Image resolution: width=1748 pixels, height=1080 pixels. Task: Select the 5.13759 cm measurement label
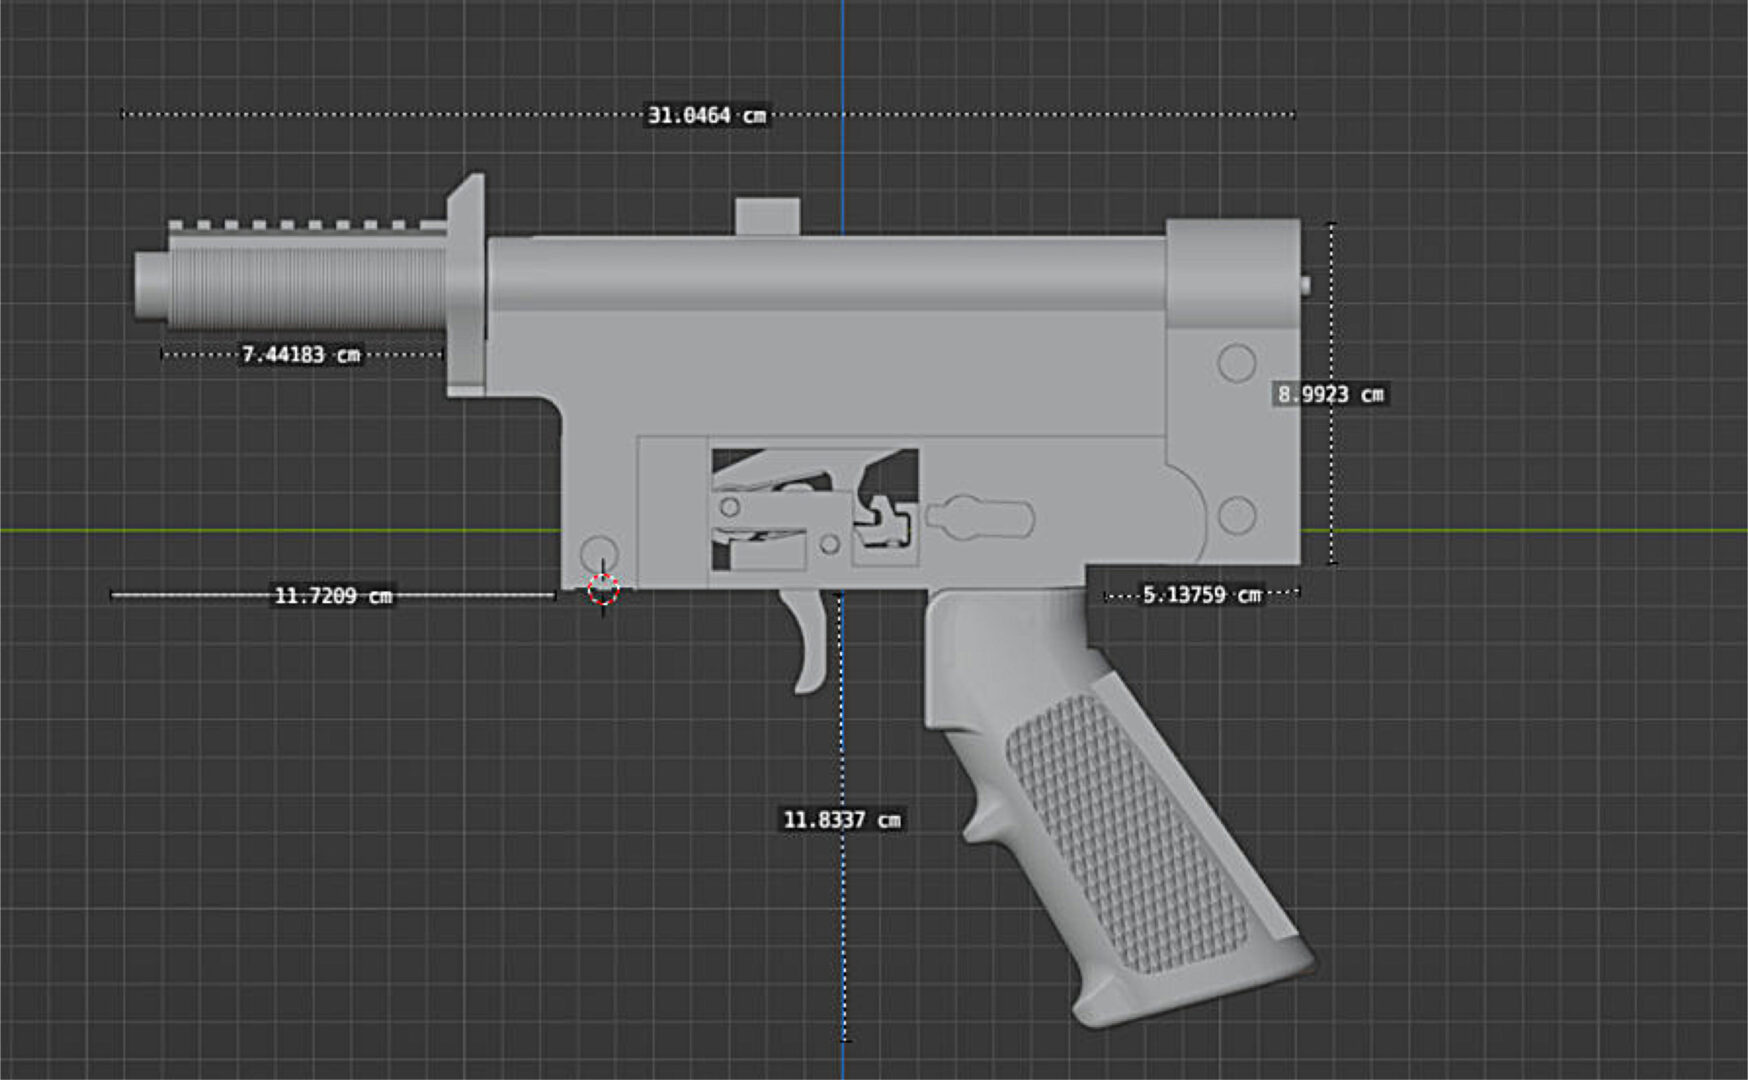click(x=1201, y=595)
